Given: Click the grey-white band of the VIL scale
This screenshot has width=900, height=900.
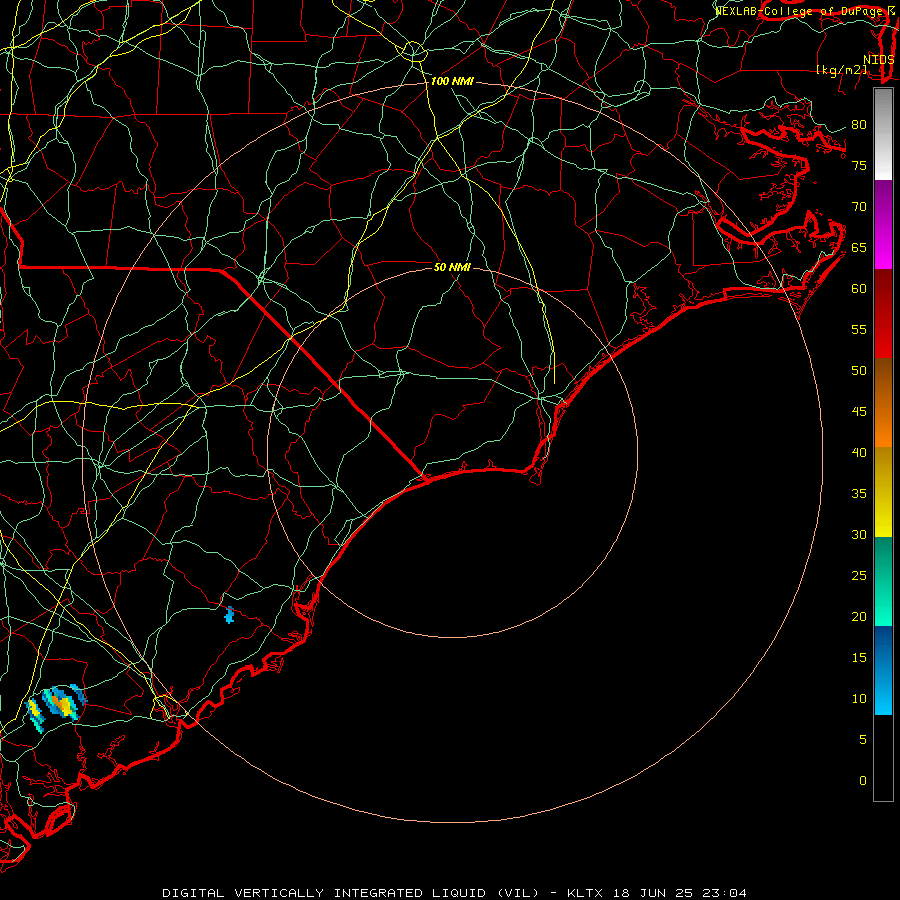Looking at the screenshot, I should (x=883, y=134).
